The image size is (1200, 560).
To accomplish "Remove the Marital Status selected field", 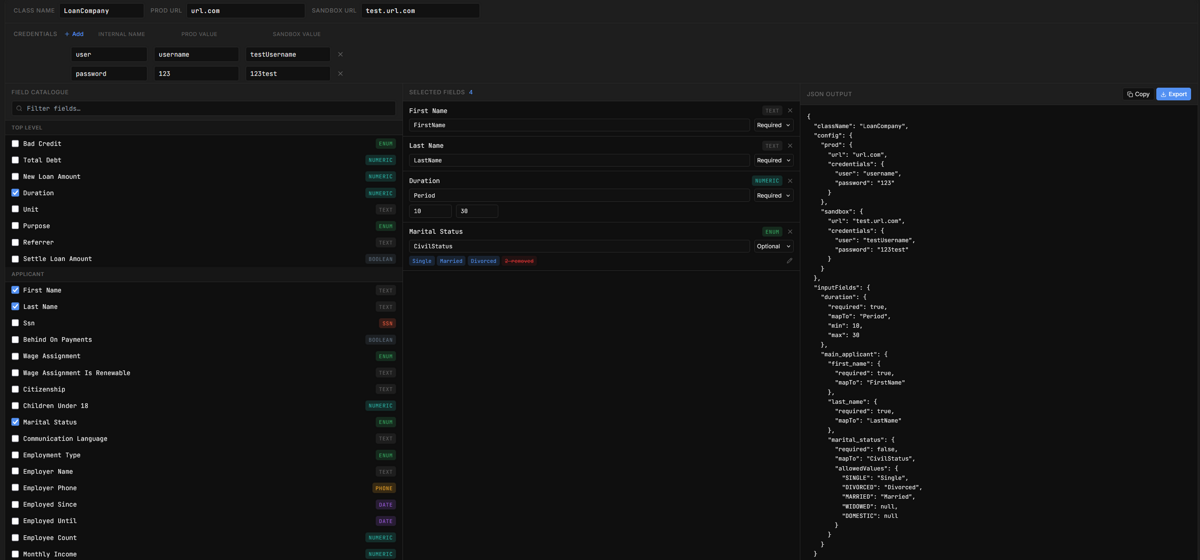I will coord(790,232).
